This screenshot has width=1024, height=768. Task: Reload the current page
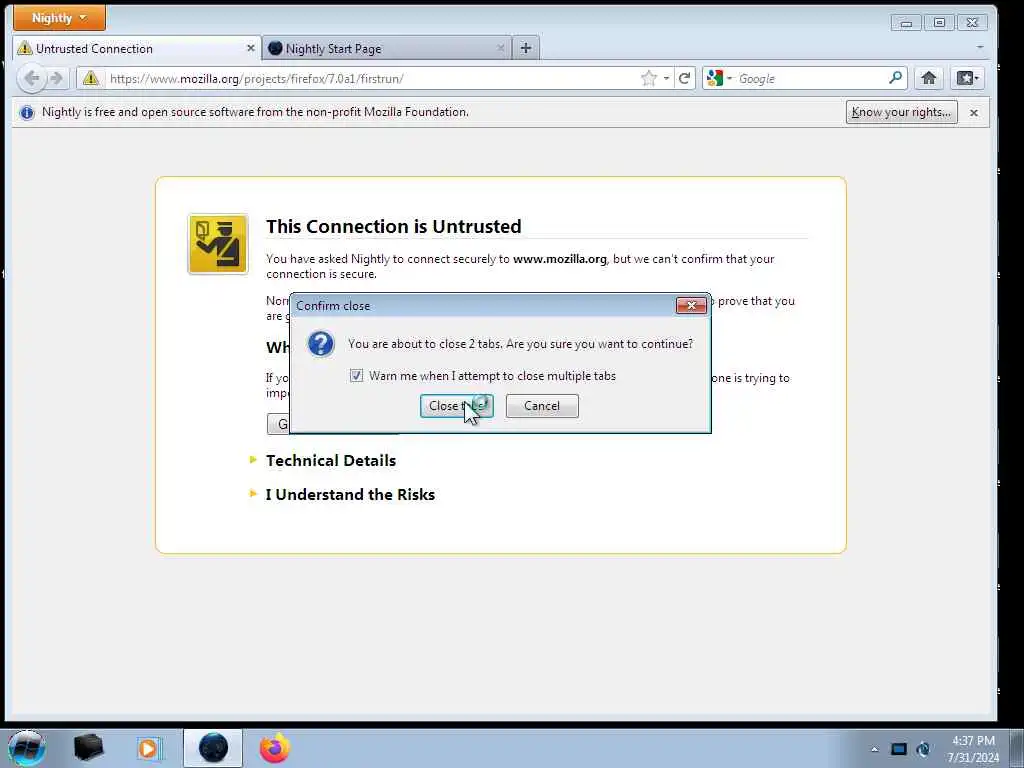[684, 78]
